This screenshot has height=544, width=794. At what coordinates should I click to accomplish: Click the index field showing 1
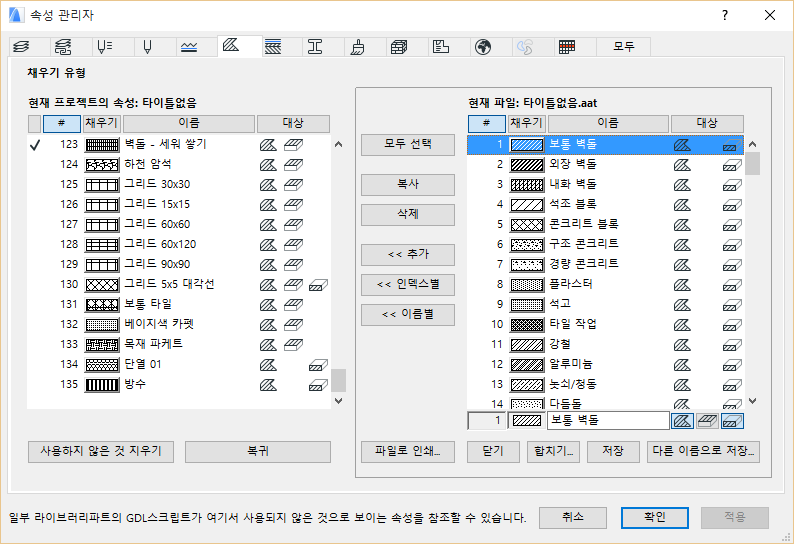(x=486, y=420)
